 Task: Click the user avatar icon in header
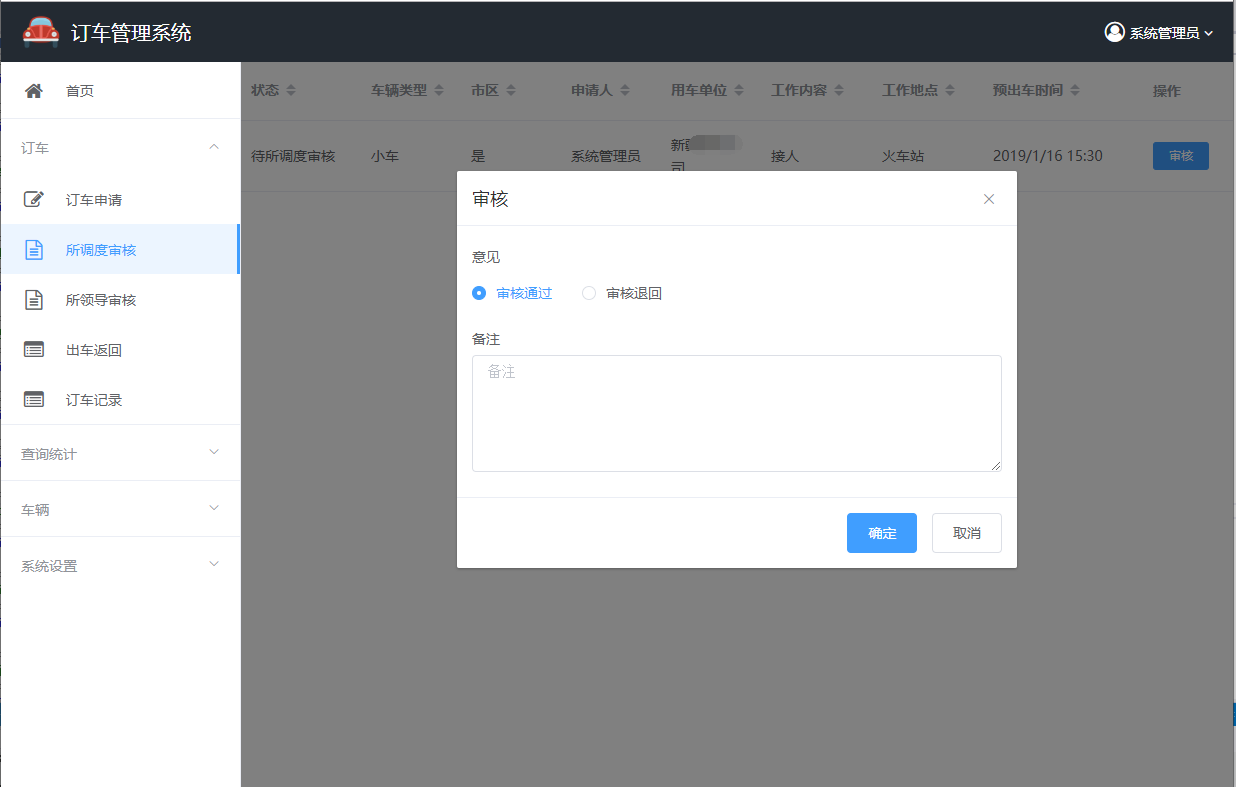pos(1114,32)
